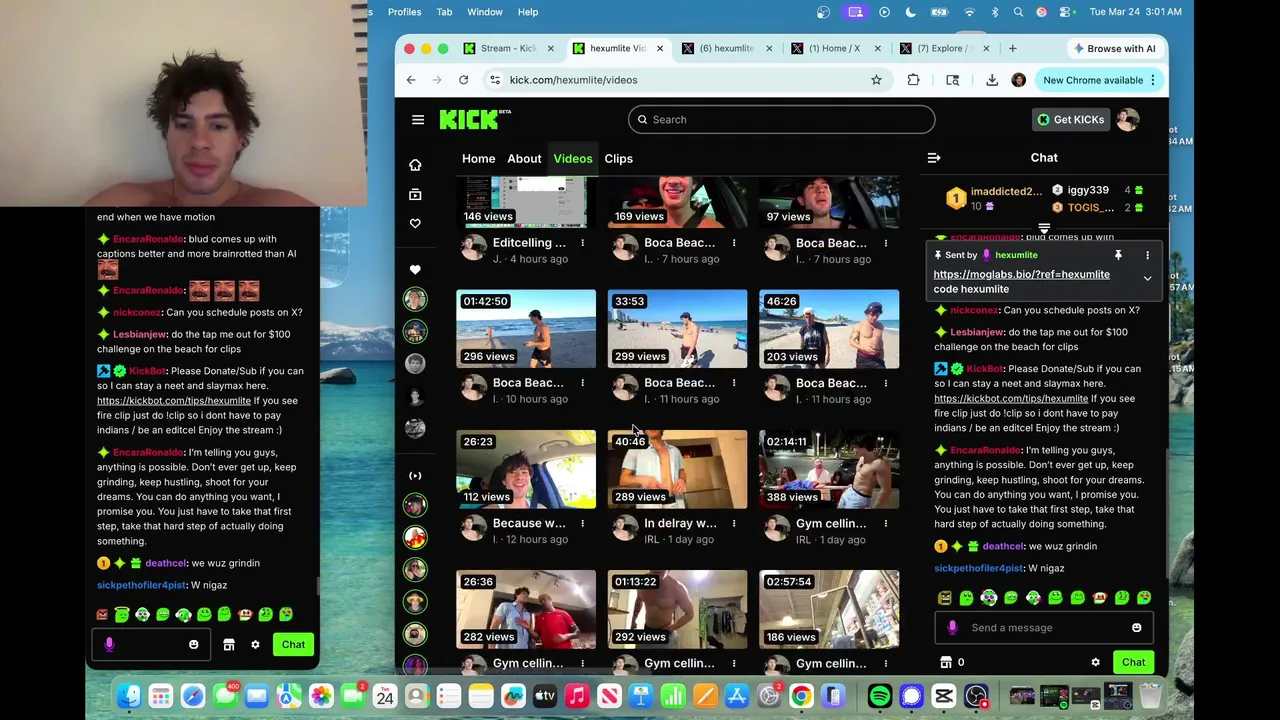Open options for the 1:42:50 Boca Beach video
Screen dimensions: 1280x720
coord(582,383)
